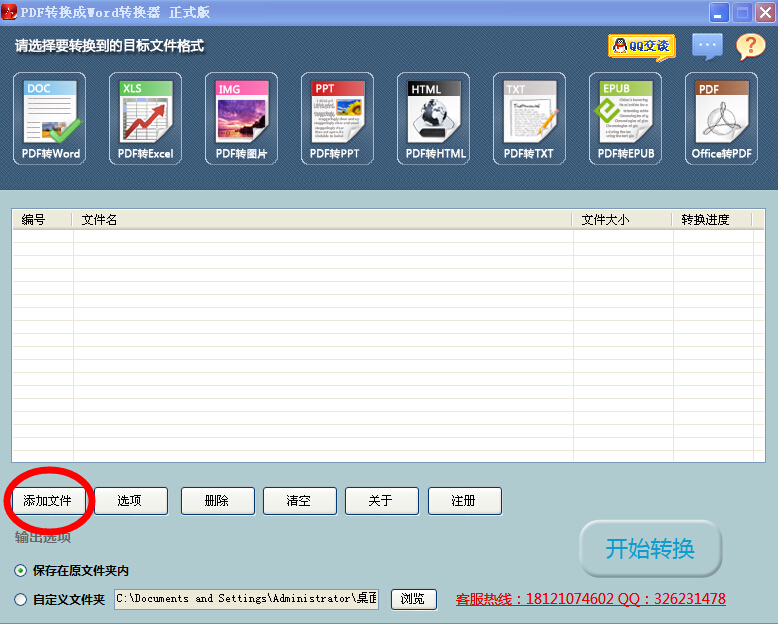Close the converter window
778x624 pixels.
point(766,12)
